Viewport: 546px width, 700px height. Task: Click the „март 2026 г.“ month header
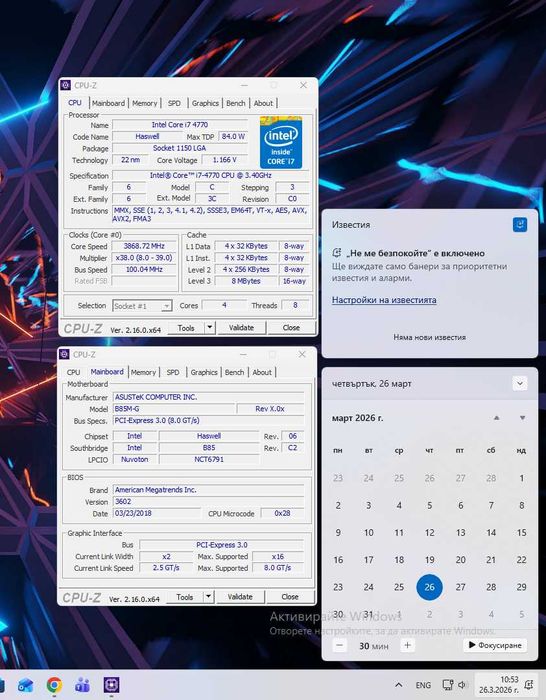[x=358, y=418]
